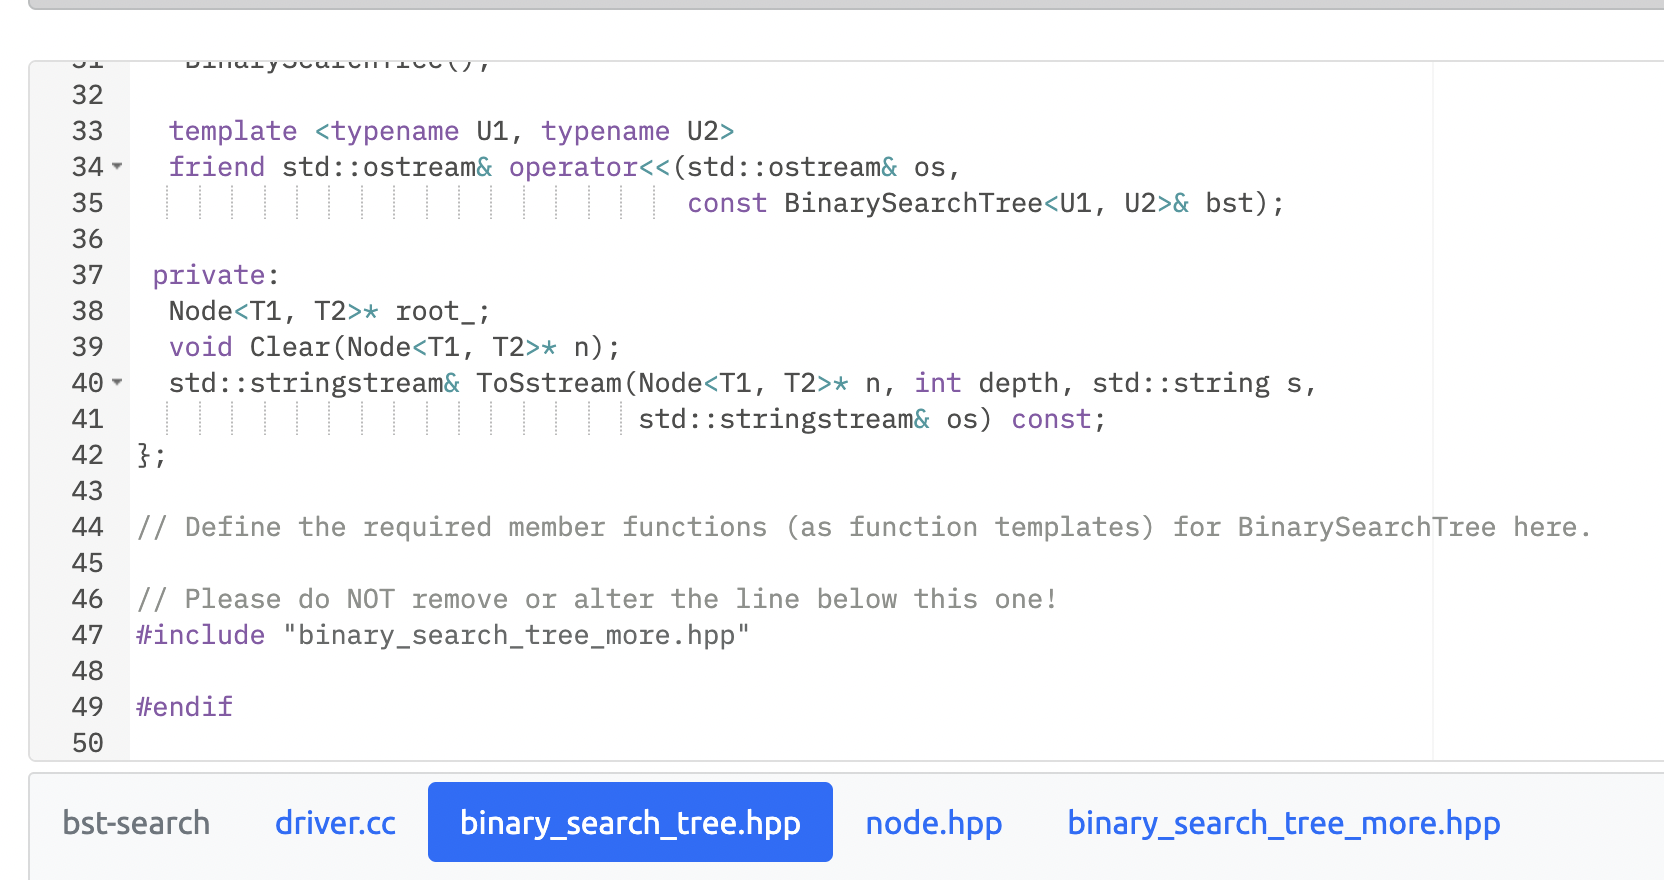1664x880 pixels.
Task: Open the binary_search_tree_more.hpp tab
Action: (1284, 822)
